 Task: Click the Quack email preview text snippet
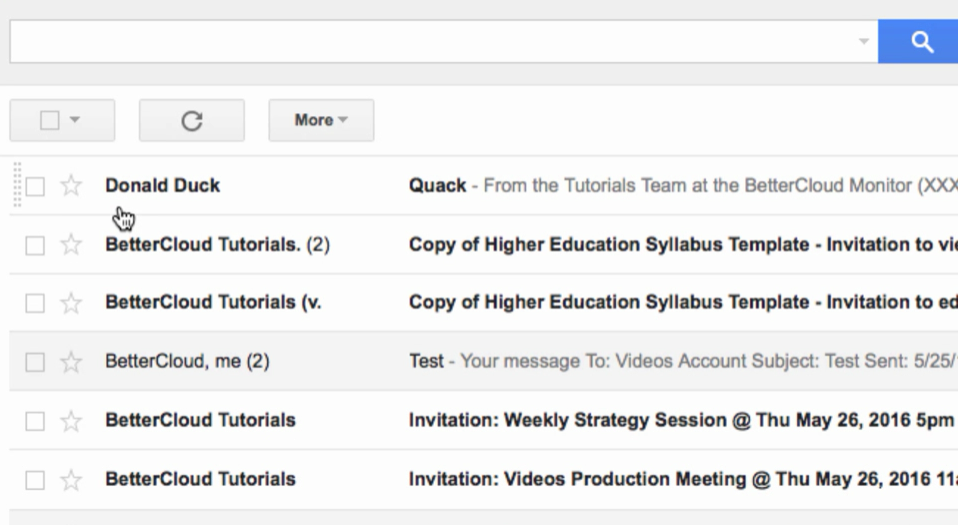point(720,185)
